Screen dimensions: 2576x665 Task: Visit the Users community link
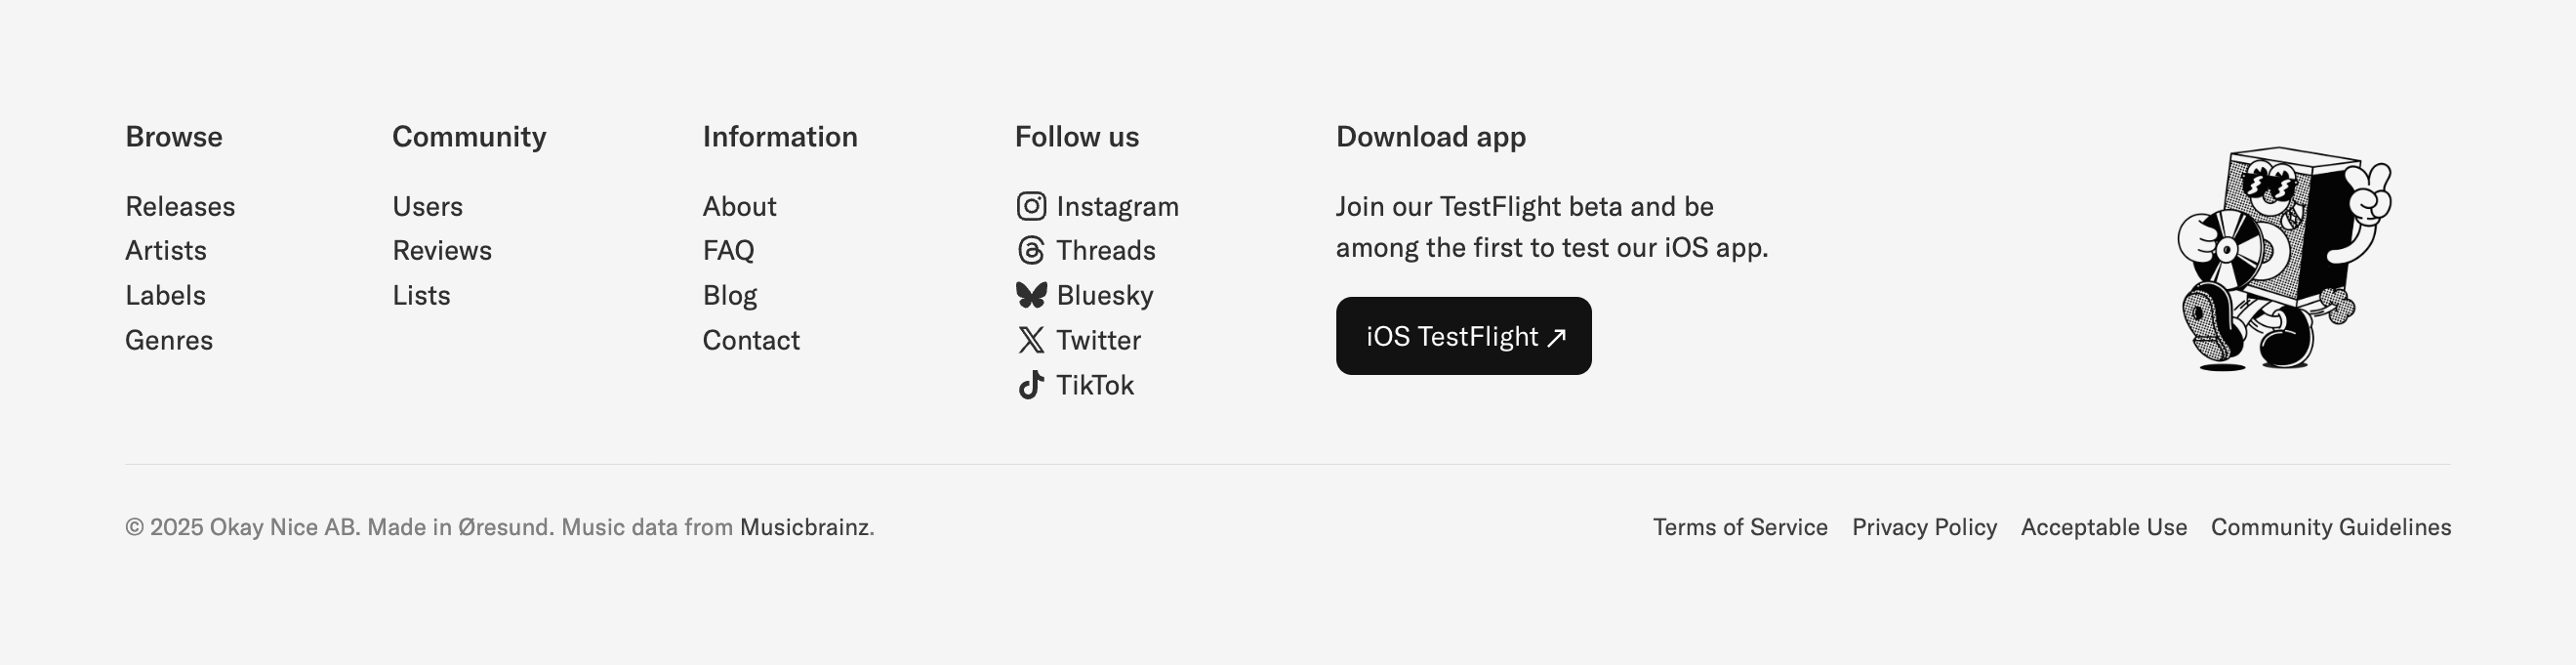(x=427, y=207)
